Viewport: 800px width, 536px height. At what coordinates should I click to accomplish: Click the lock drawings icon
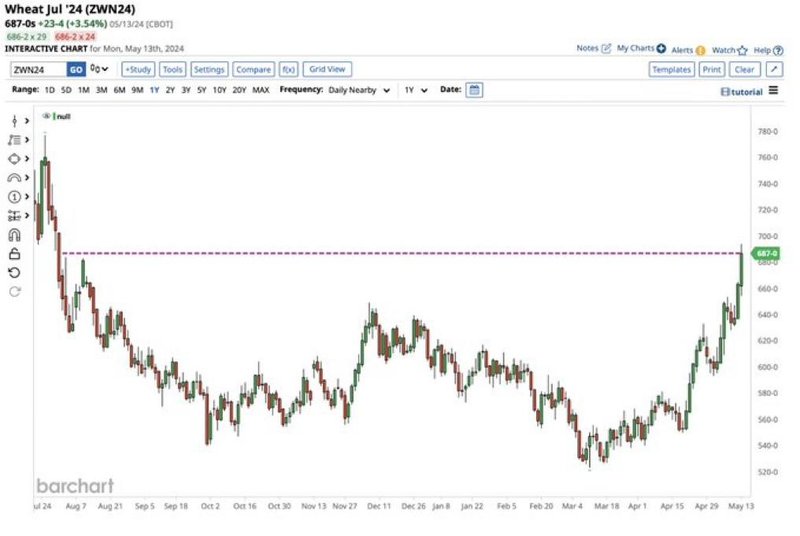(x=15, y=254)
